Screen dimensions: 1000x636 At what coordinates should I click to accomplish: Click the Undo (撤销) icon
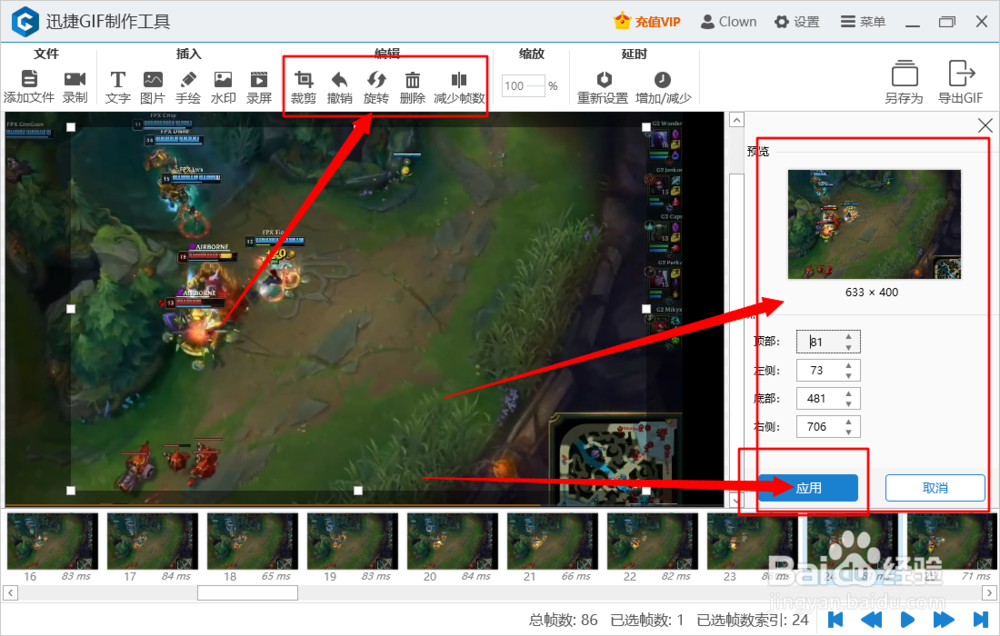point(339,79)
